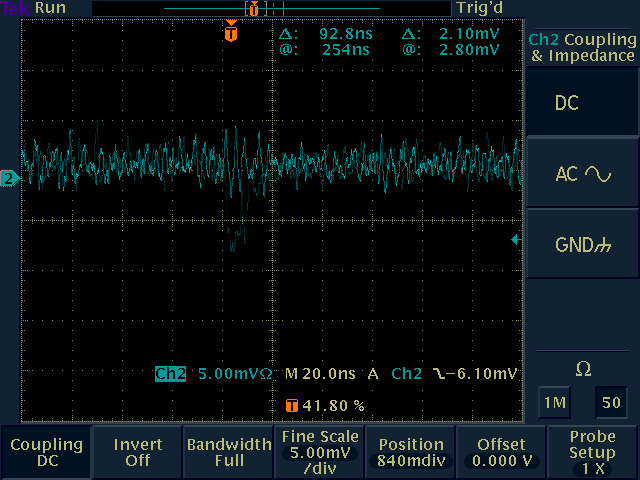Click the Tek logo
The image size is (640, 480).
point(16,8)
